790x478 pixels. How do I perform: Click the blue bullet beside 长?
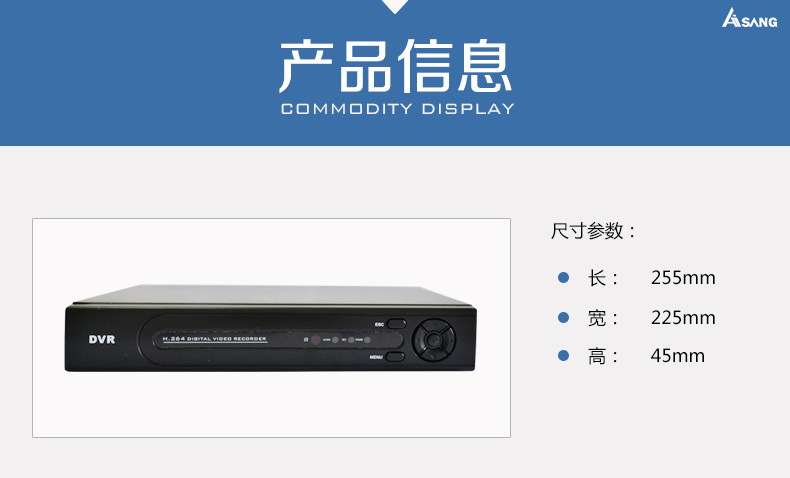[x=563, y=277]
